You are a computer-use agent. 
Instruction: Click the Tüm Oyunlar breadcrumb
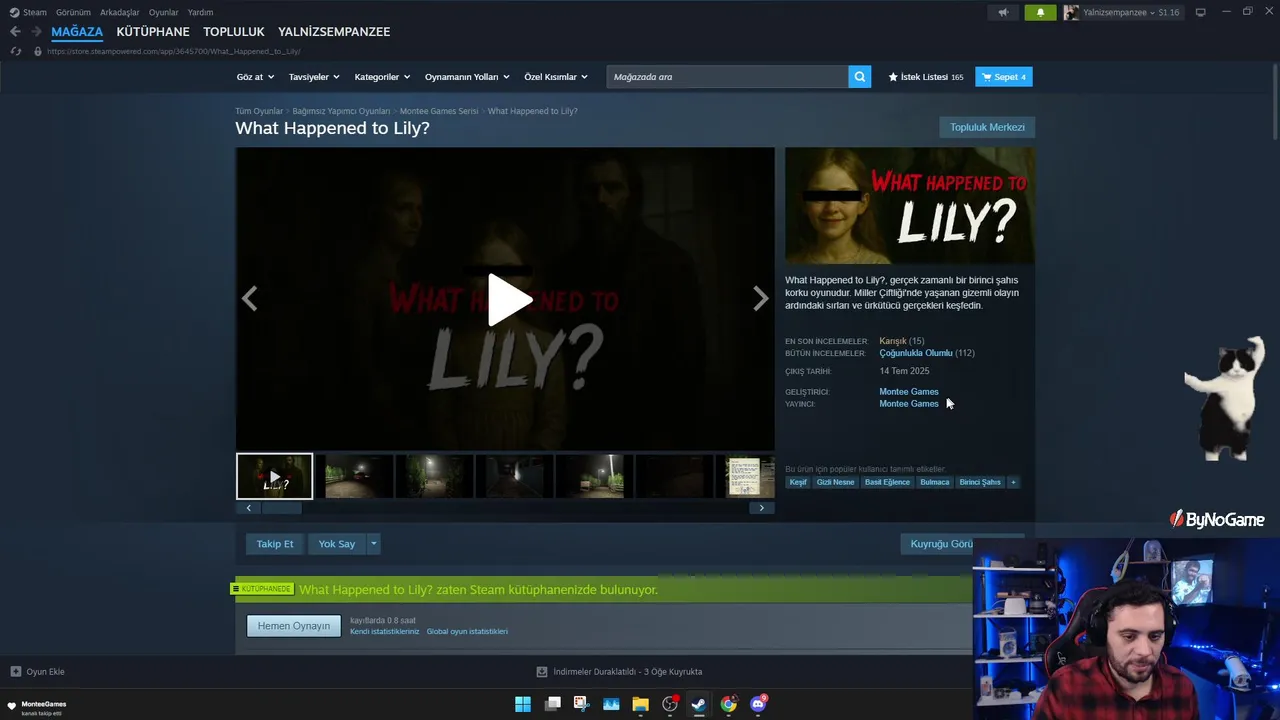click(x=259, y=111)
